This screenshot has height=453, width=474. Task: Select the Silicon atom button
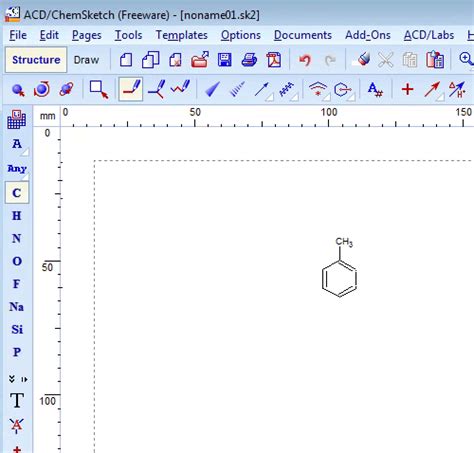point(17,329)
